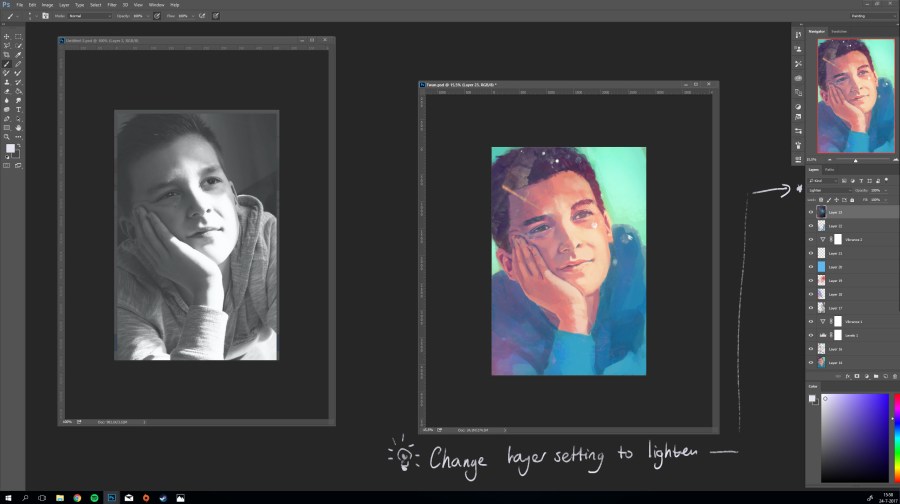Image resolution: width=900 pixels, height=504 pixels.
Task: Switch to the Paths tab
Action: [x=830, y=169]
